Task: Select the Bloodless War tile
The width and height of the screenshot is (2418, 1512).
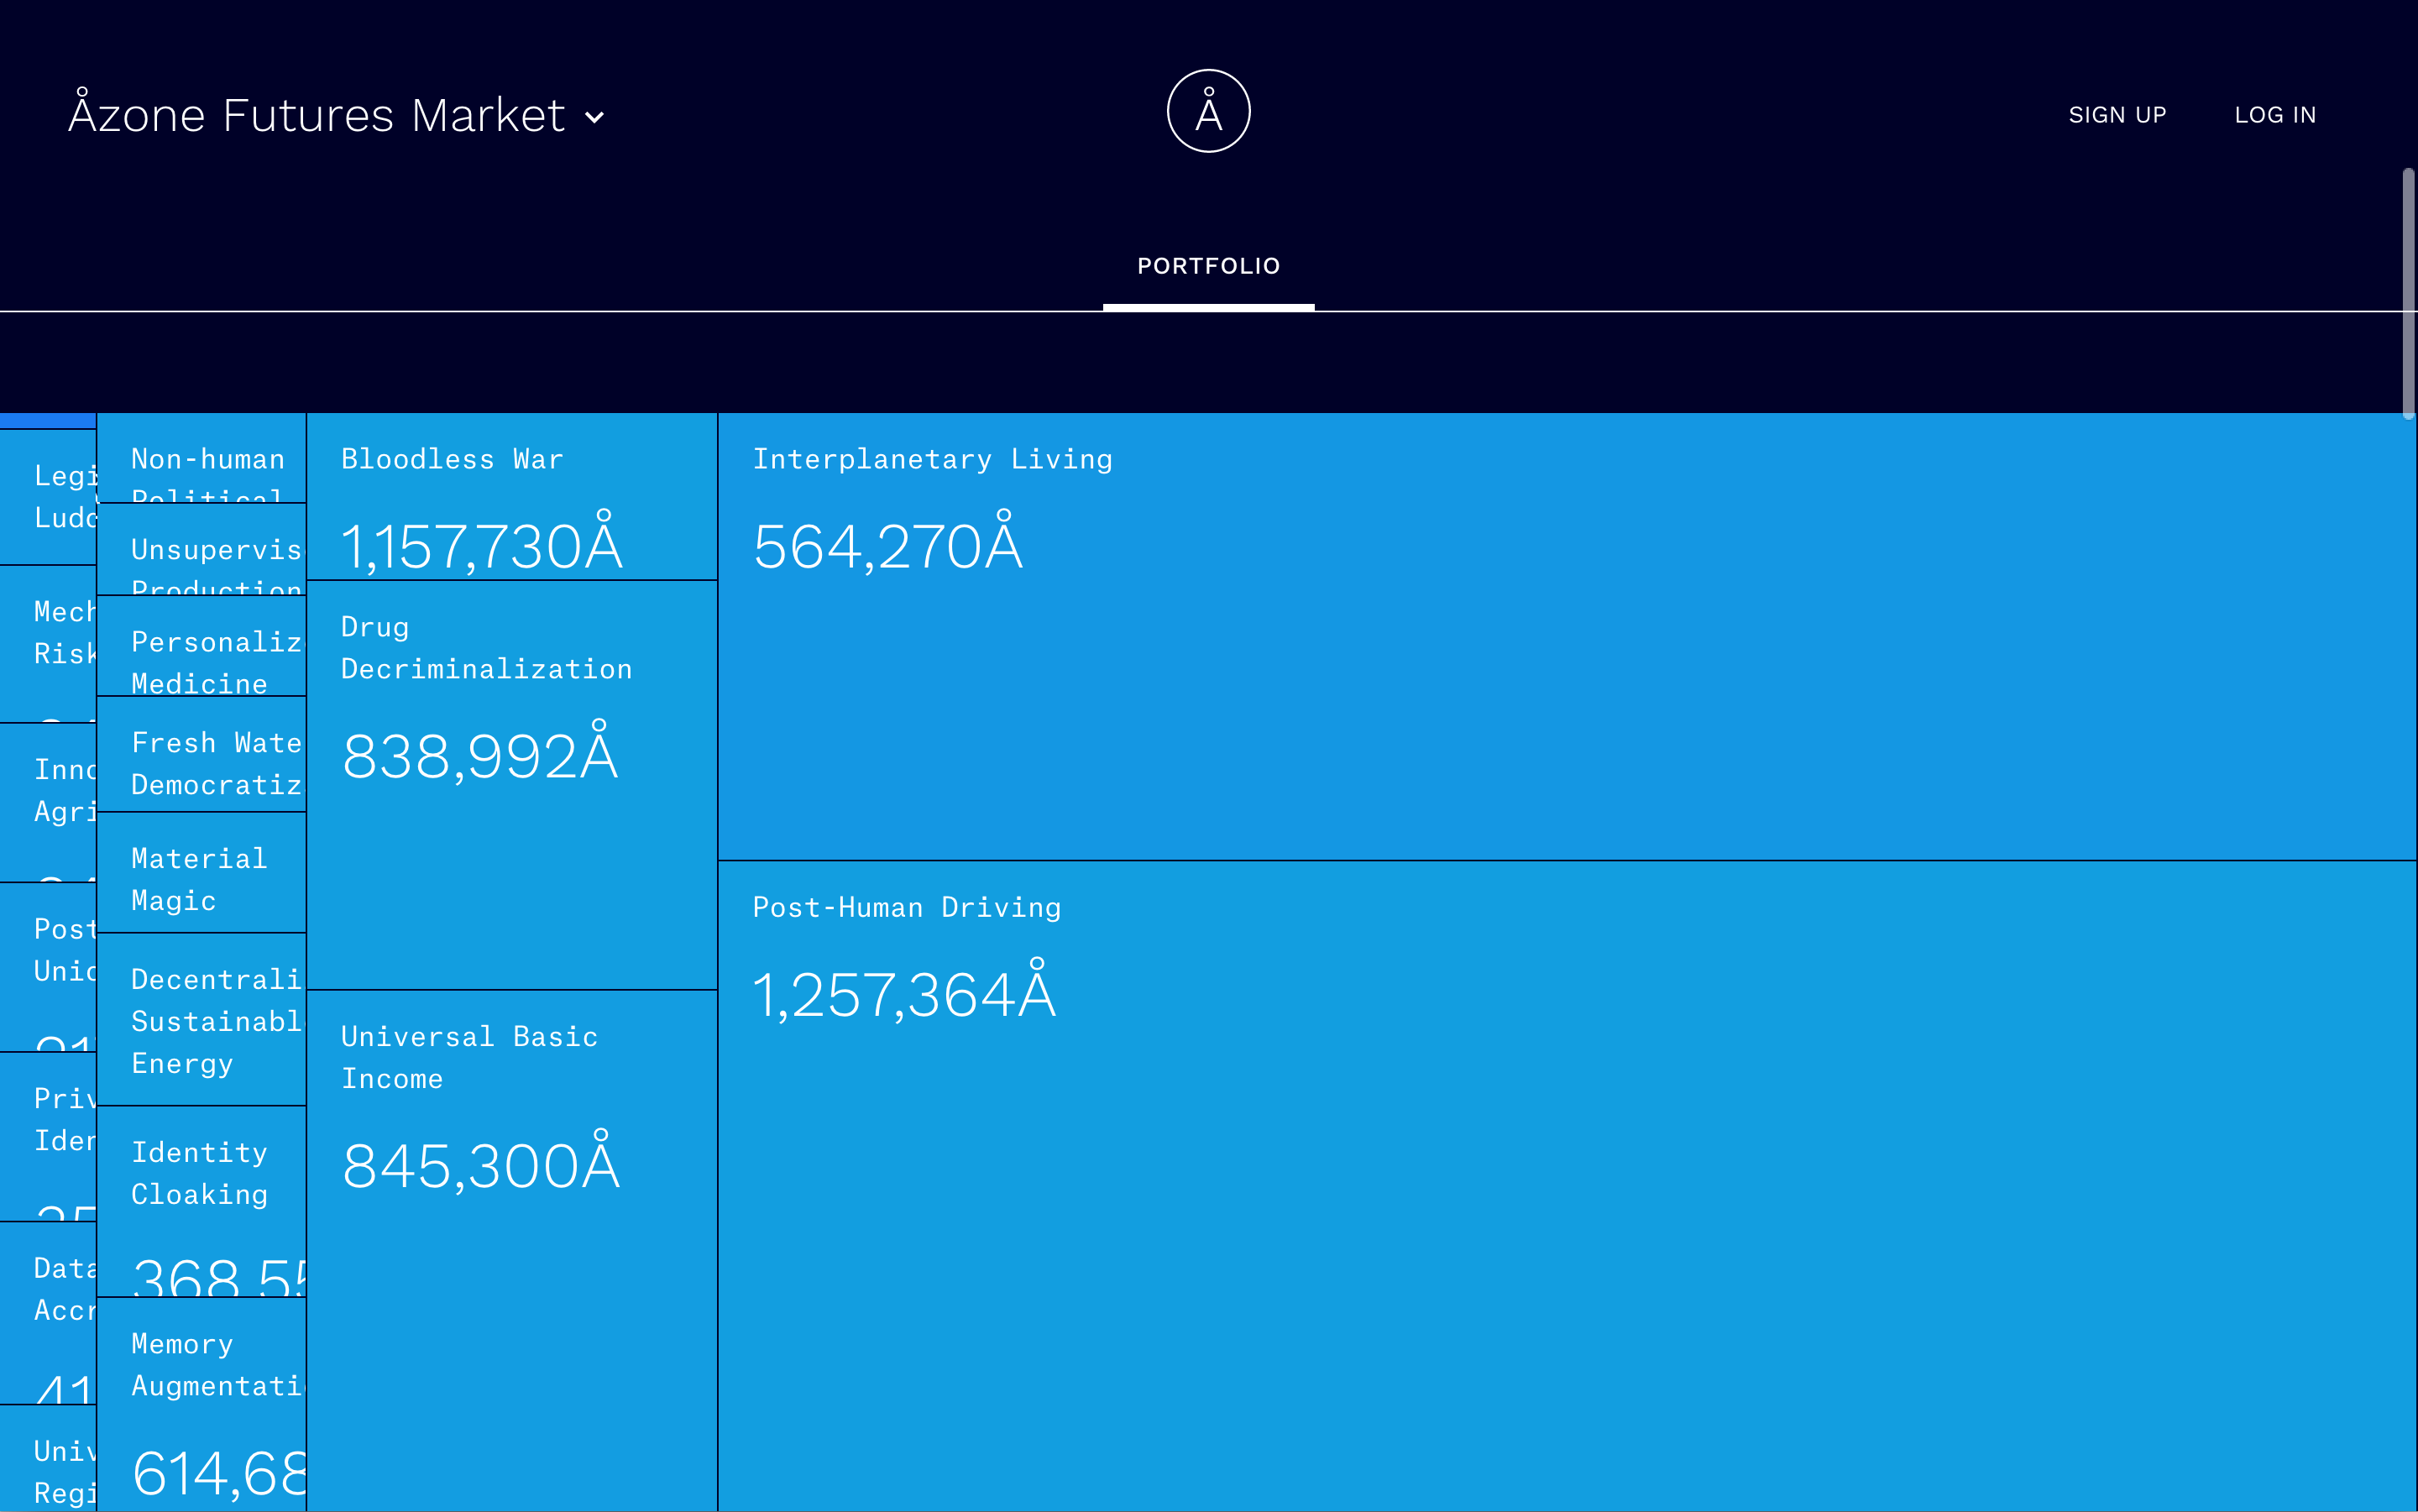Action: click(511, 497)
